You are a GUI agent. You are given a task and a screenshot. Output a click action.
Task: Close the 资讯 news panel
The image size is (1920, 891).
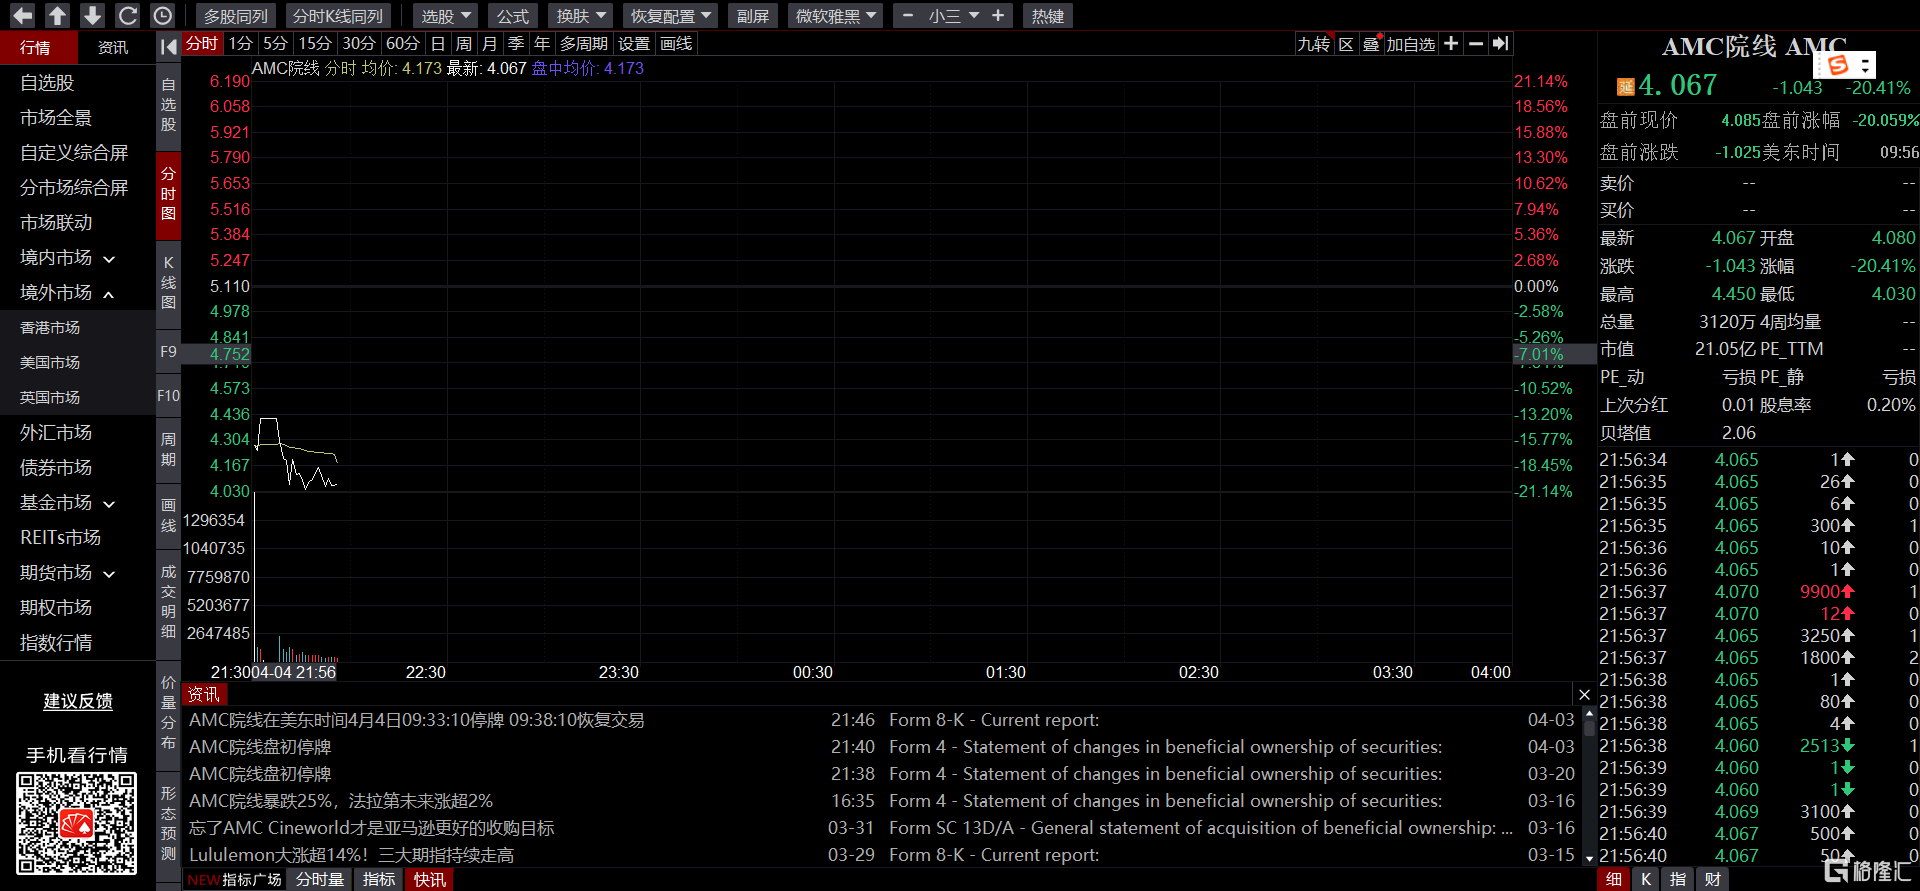pos(1584,694)
